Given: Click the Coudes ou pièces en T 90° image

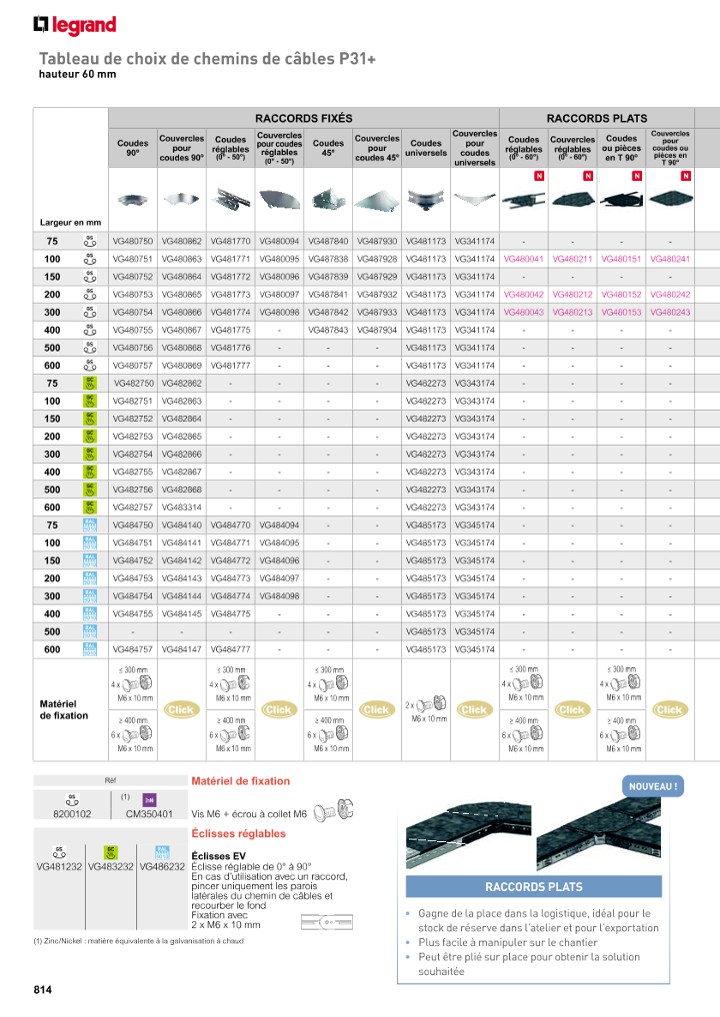Looking at the screenshot, I should [x=621, y=198].
